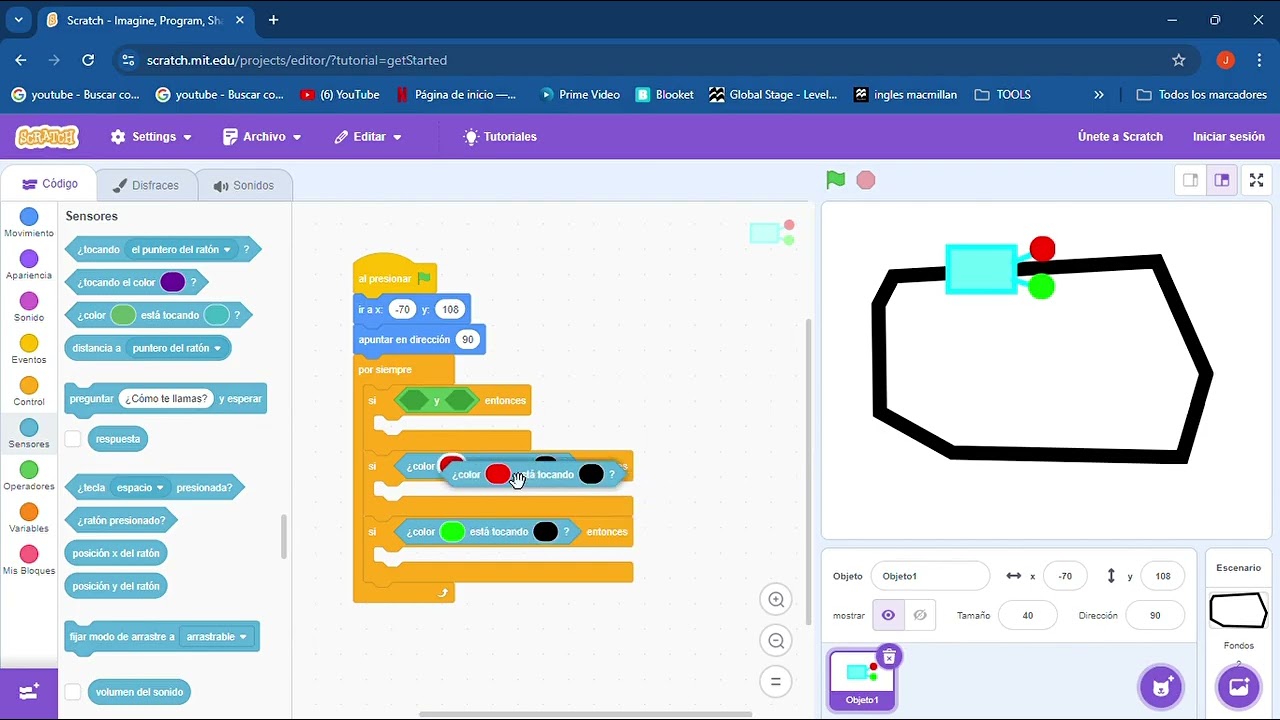Select the Control block category
This screenshot has width=1280, height=720.
click(29, 391)
